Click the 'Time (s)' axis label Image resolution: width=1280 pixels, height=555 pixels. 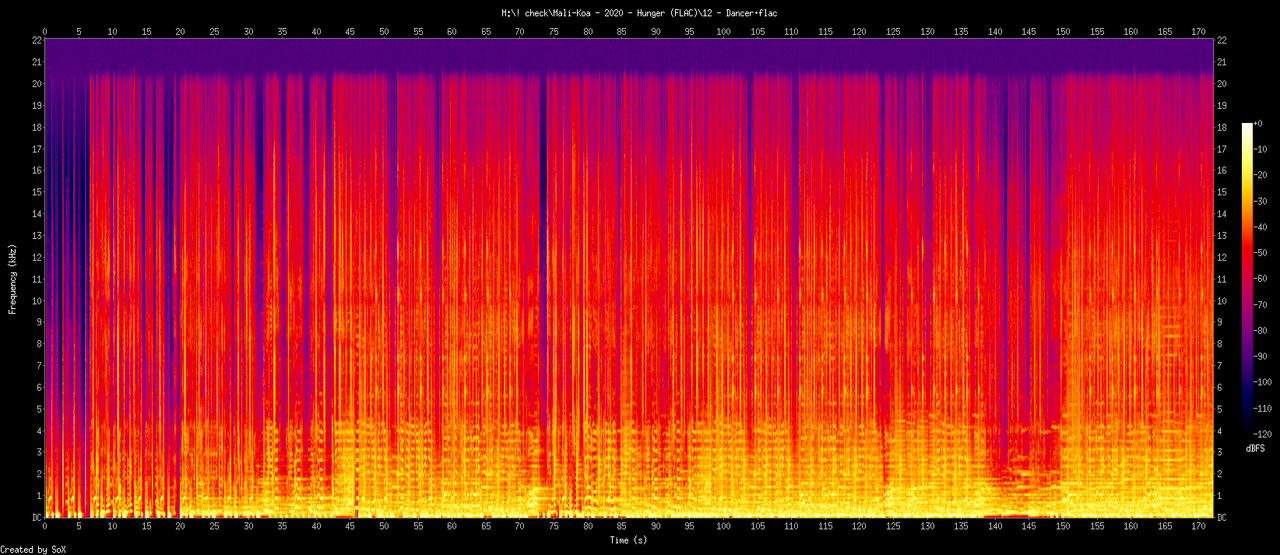(630, 540)
